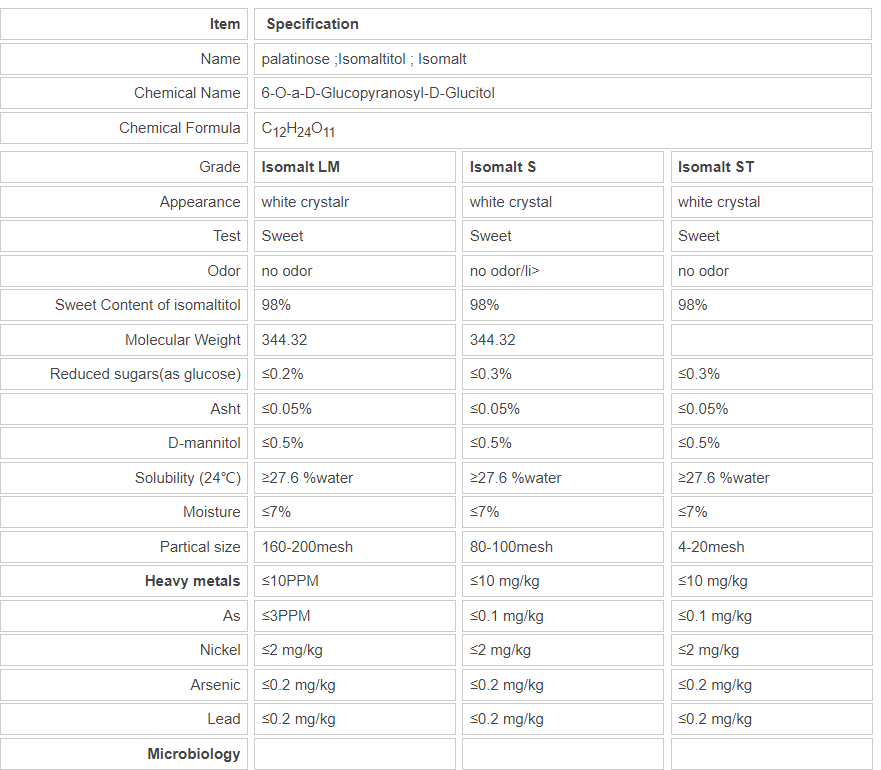Click the 'Item' column header cell
Screen dimensions: 881x770
(225, 24)
